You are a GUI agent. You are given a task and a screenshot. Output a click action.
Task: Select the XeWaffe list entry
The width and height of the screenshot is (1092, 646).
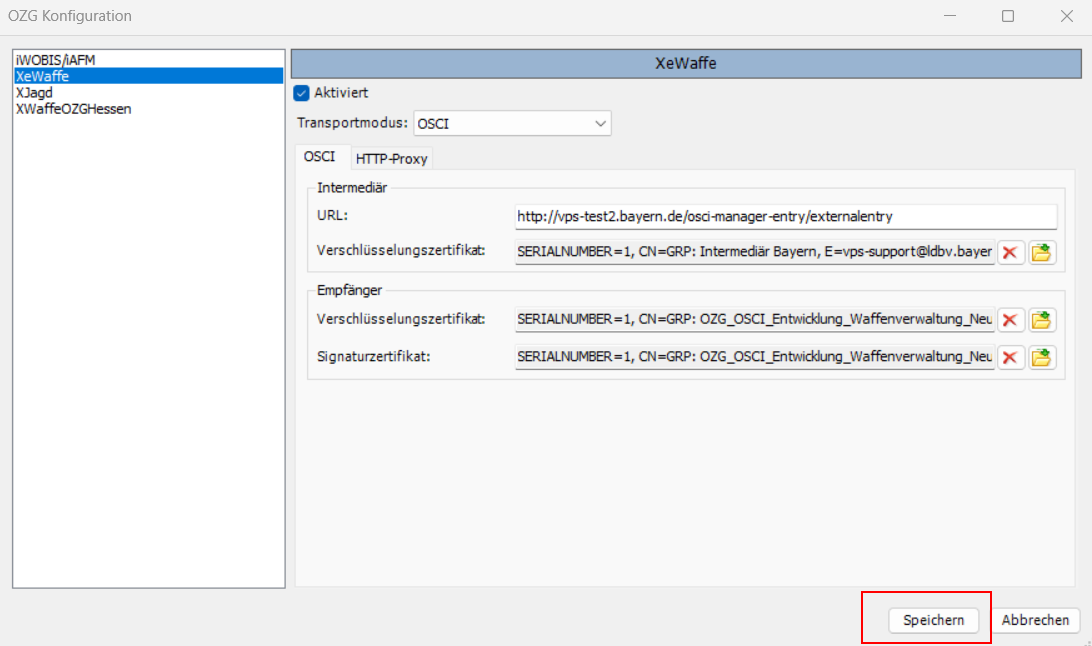pyautogui.click(x=43, y=76)
